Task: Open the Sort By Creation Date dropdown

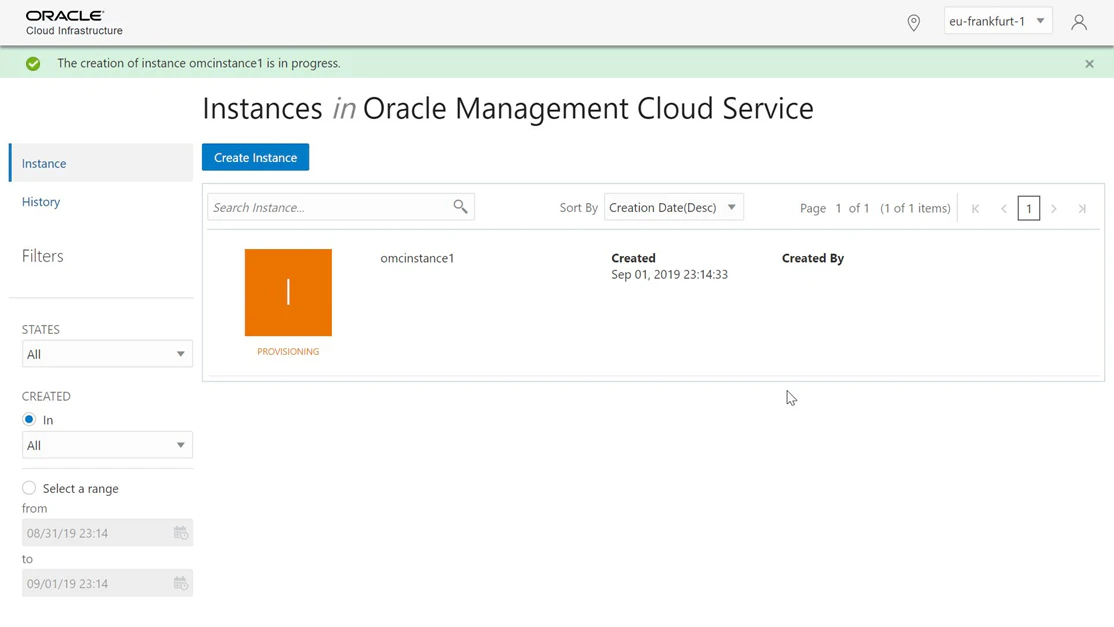Action: point(674,207)
